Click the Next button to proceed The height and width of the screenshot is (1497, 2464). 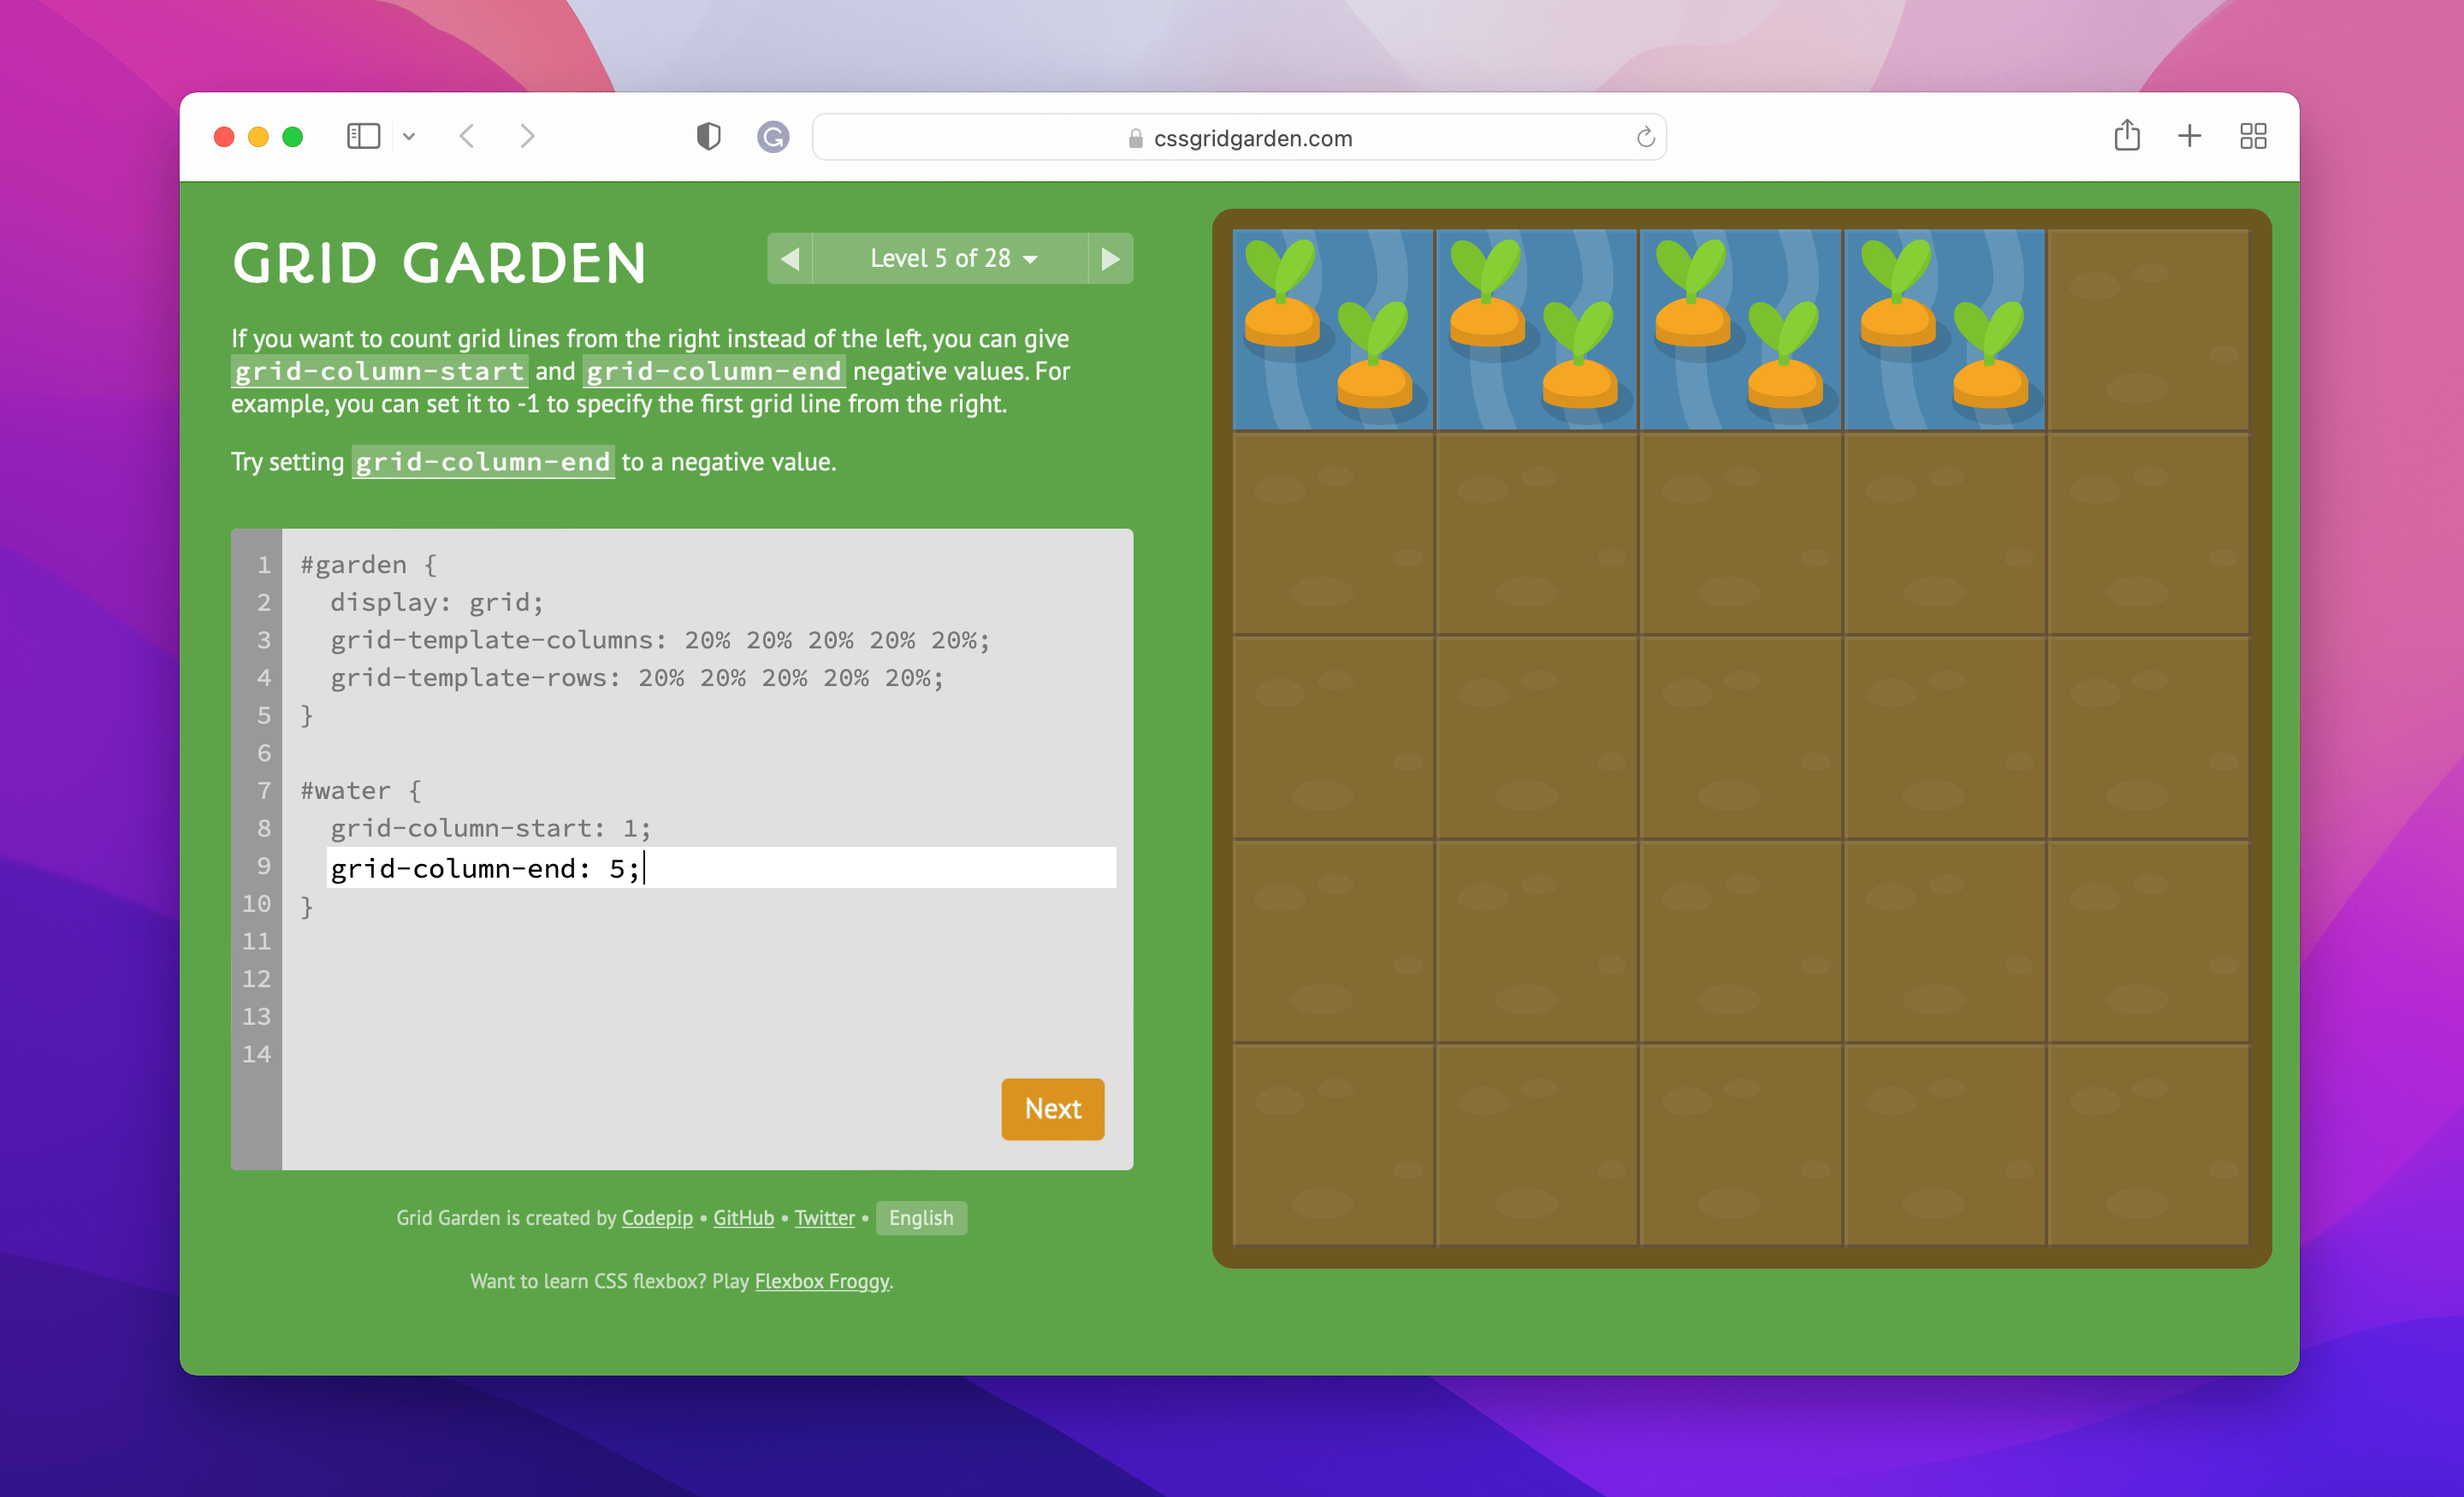tap(1051, 1109)
